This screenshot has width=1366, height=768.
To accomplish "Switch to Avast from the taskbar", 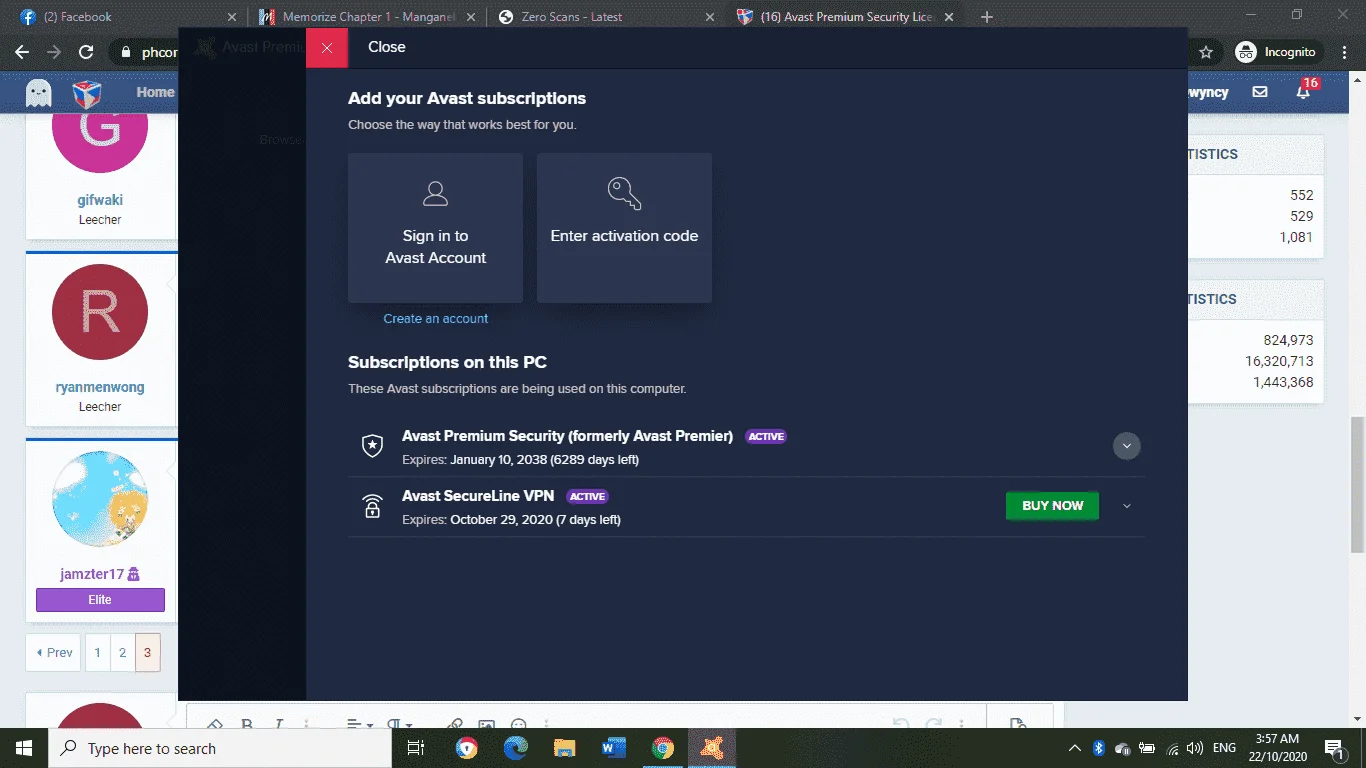I will pyautogui.click(x=712, y=748).
